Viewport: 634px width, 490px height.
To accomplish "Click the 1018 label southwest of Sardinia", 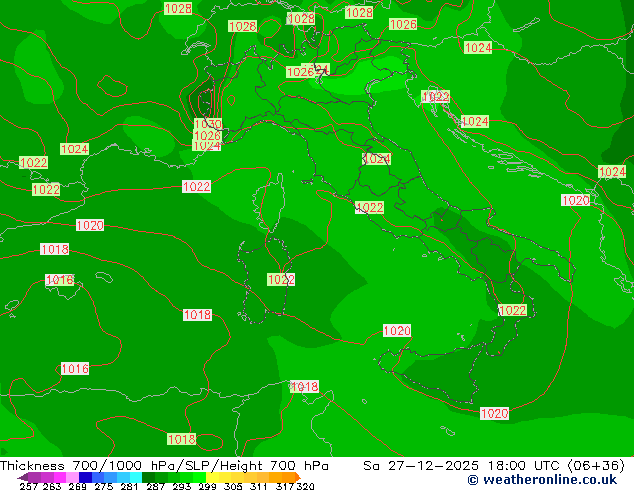I will 197,315.
